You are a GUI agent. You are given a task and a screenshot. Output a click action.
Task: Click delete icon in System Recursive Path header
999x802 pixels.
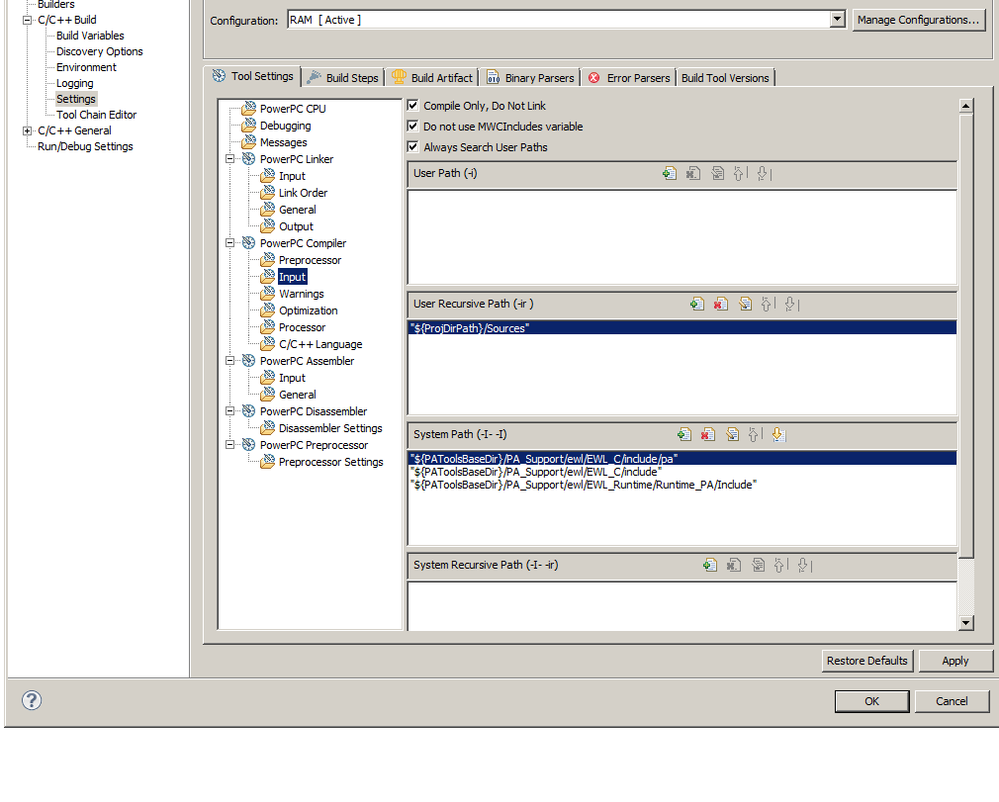click(x=734, y=565)
